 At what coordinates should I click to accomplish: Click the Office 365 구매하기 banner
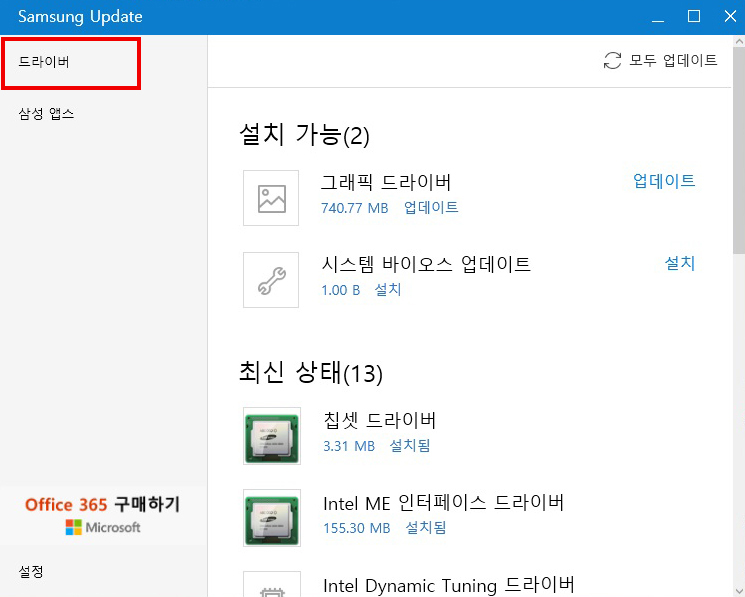click(103, 515)
